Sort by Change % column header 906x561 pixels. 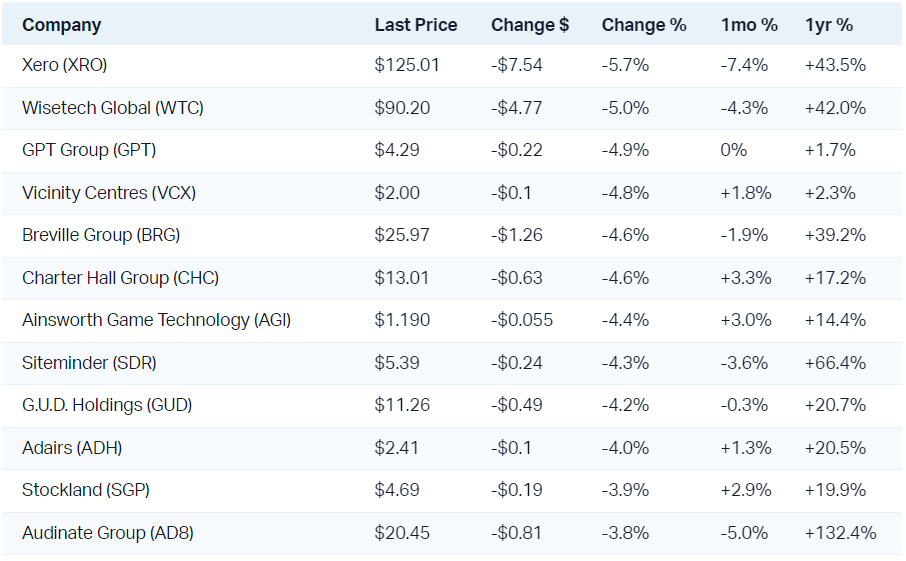click(644, 25)
